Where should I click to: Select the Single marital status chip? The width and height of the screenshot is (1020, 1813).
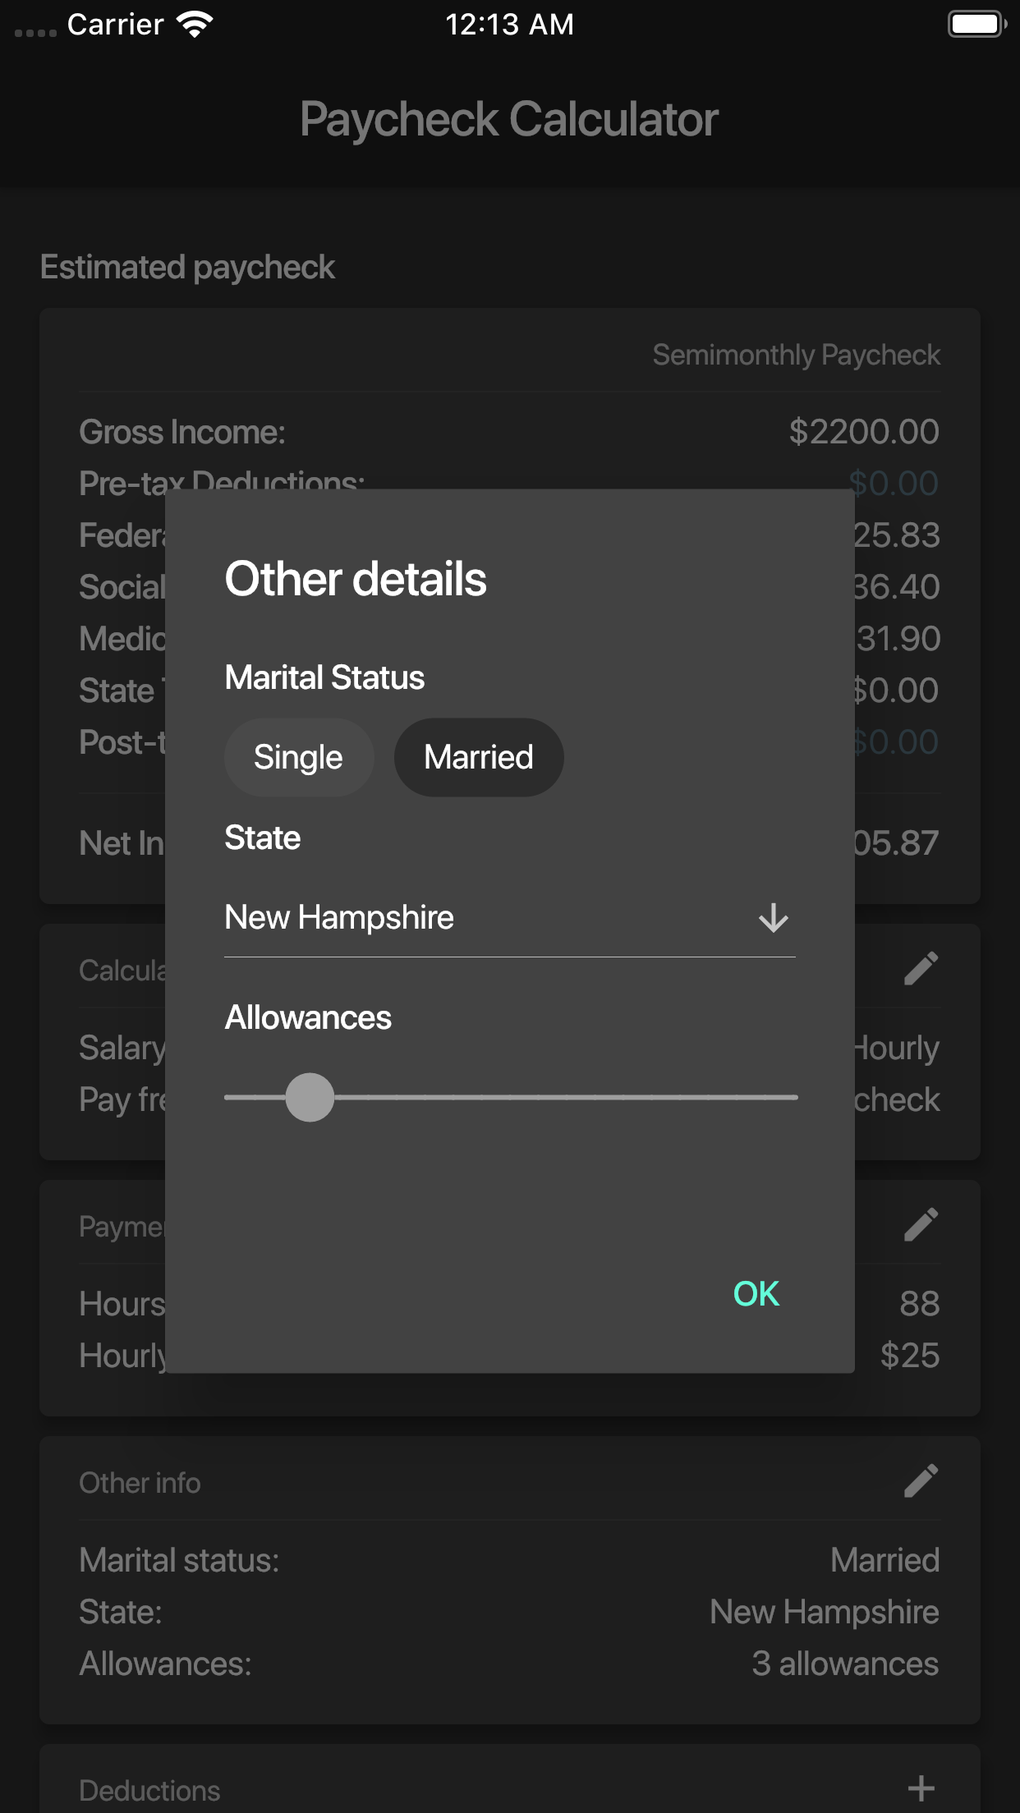(x=298, y=757)
